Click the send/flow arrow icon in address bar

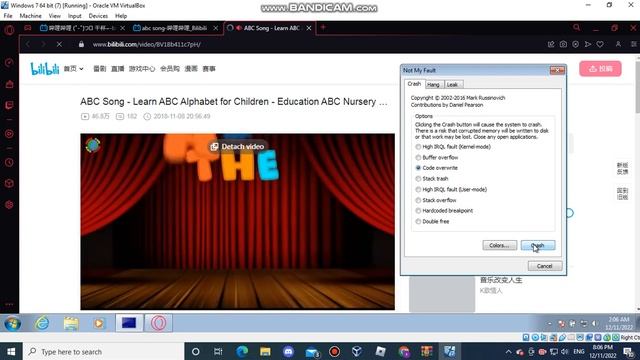tap(588, 44)
